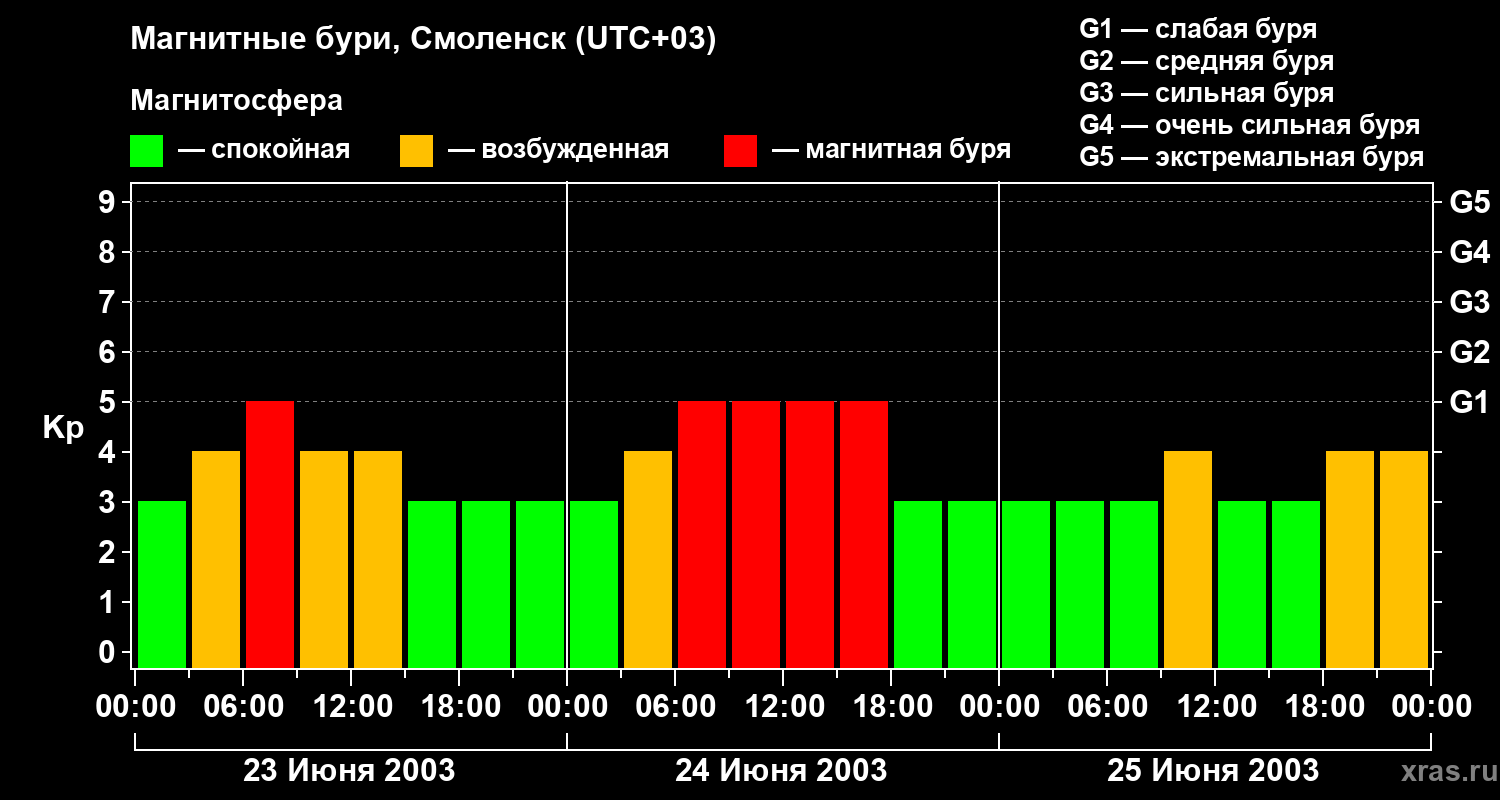Select the yellow bar 09:00–12:00 on 23 Июня
Viewport: 1500px width, 800px height.
324,559
